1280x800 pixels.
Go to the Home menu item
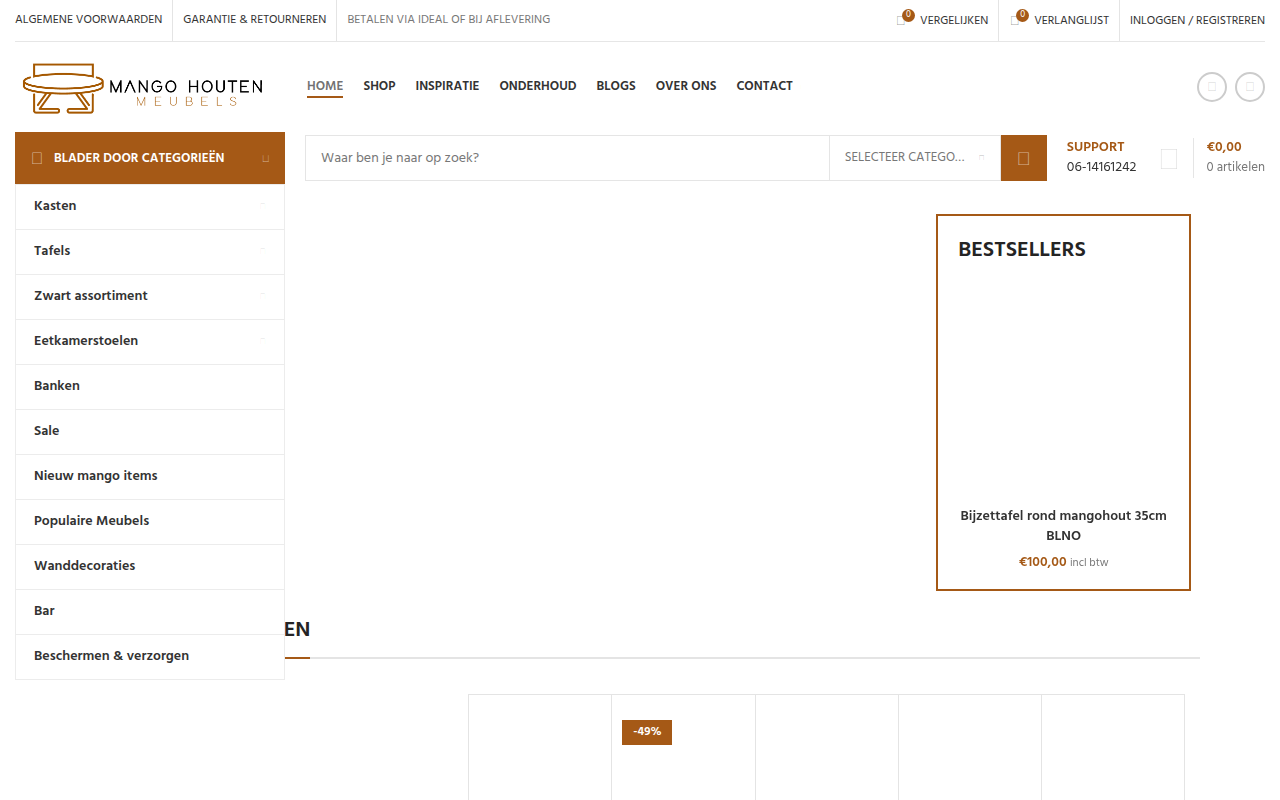(x=325, y=86)
